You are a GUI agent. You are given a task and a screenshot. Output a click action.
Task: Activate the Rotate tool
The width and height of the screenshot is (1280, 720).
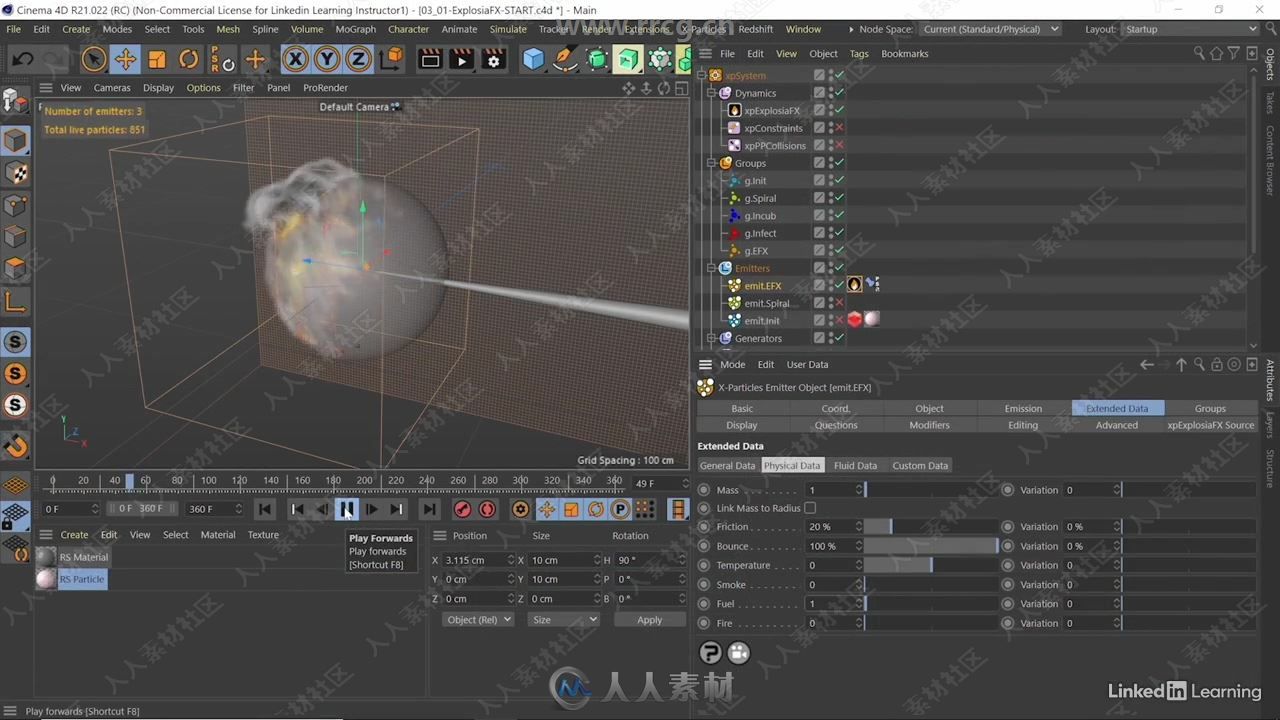click(188, 60)
